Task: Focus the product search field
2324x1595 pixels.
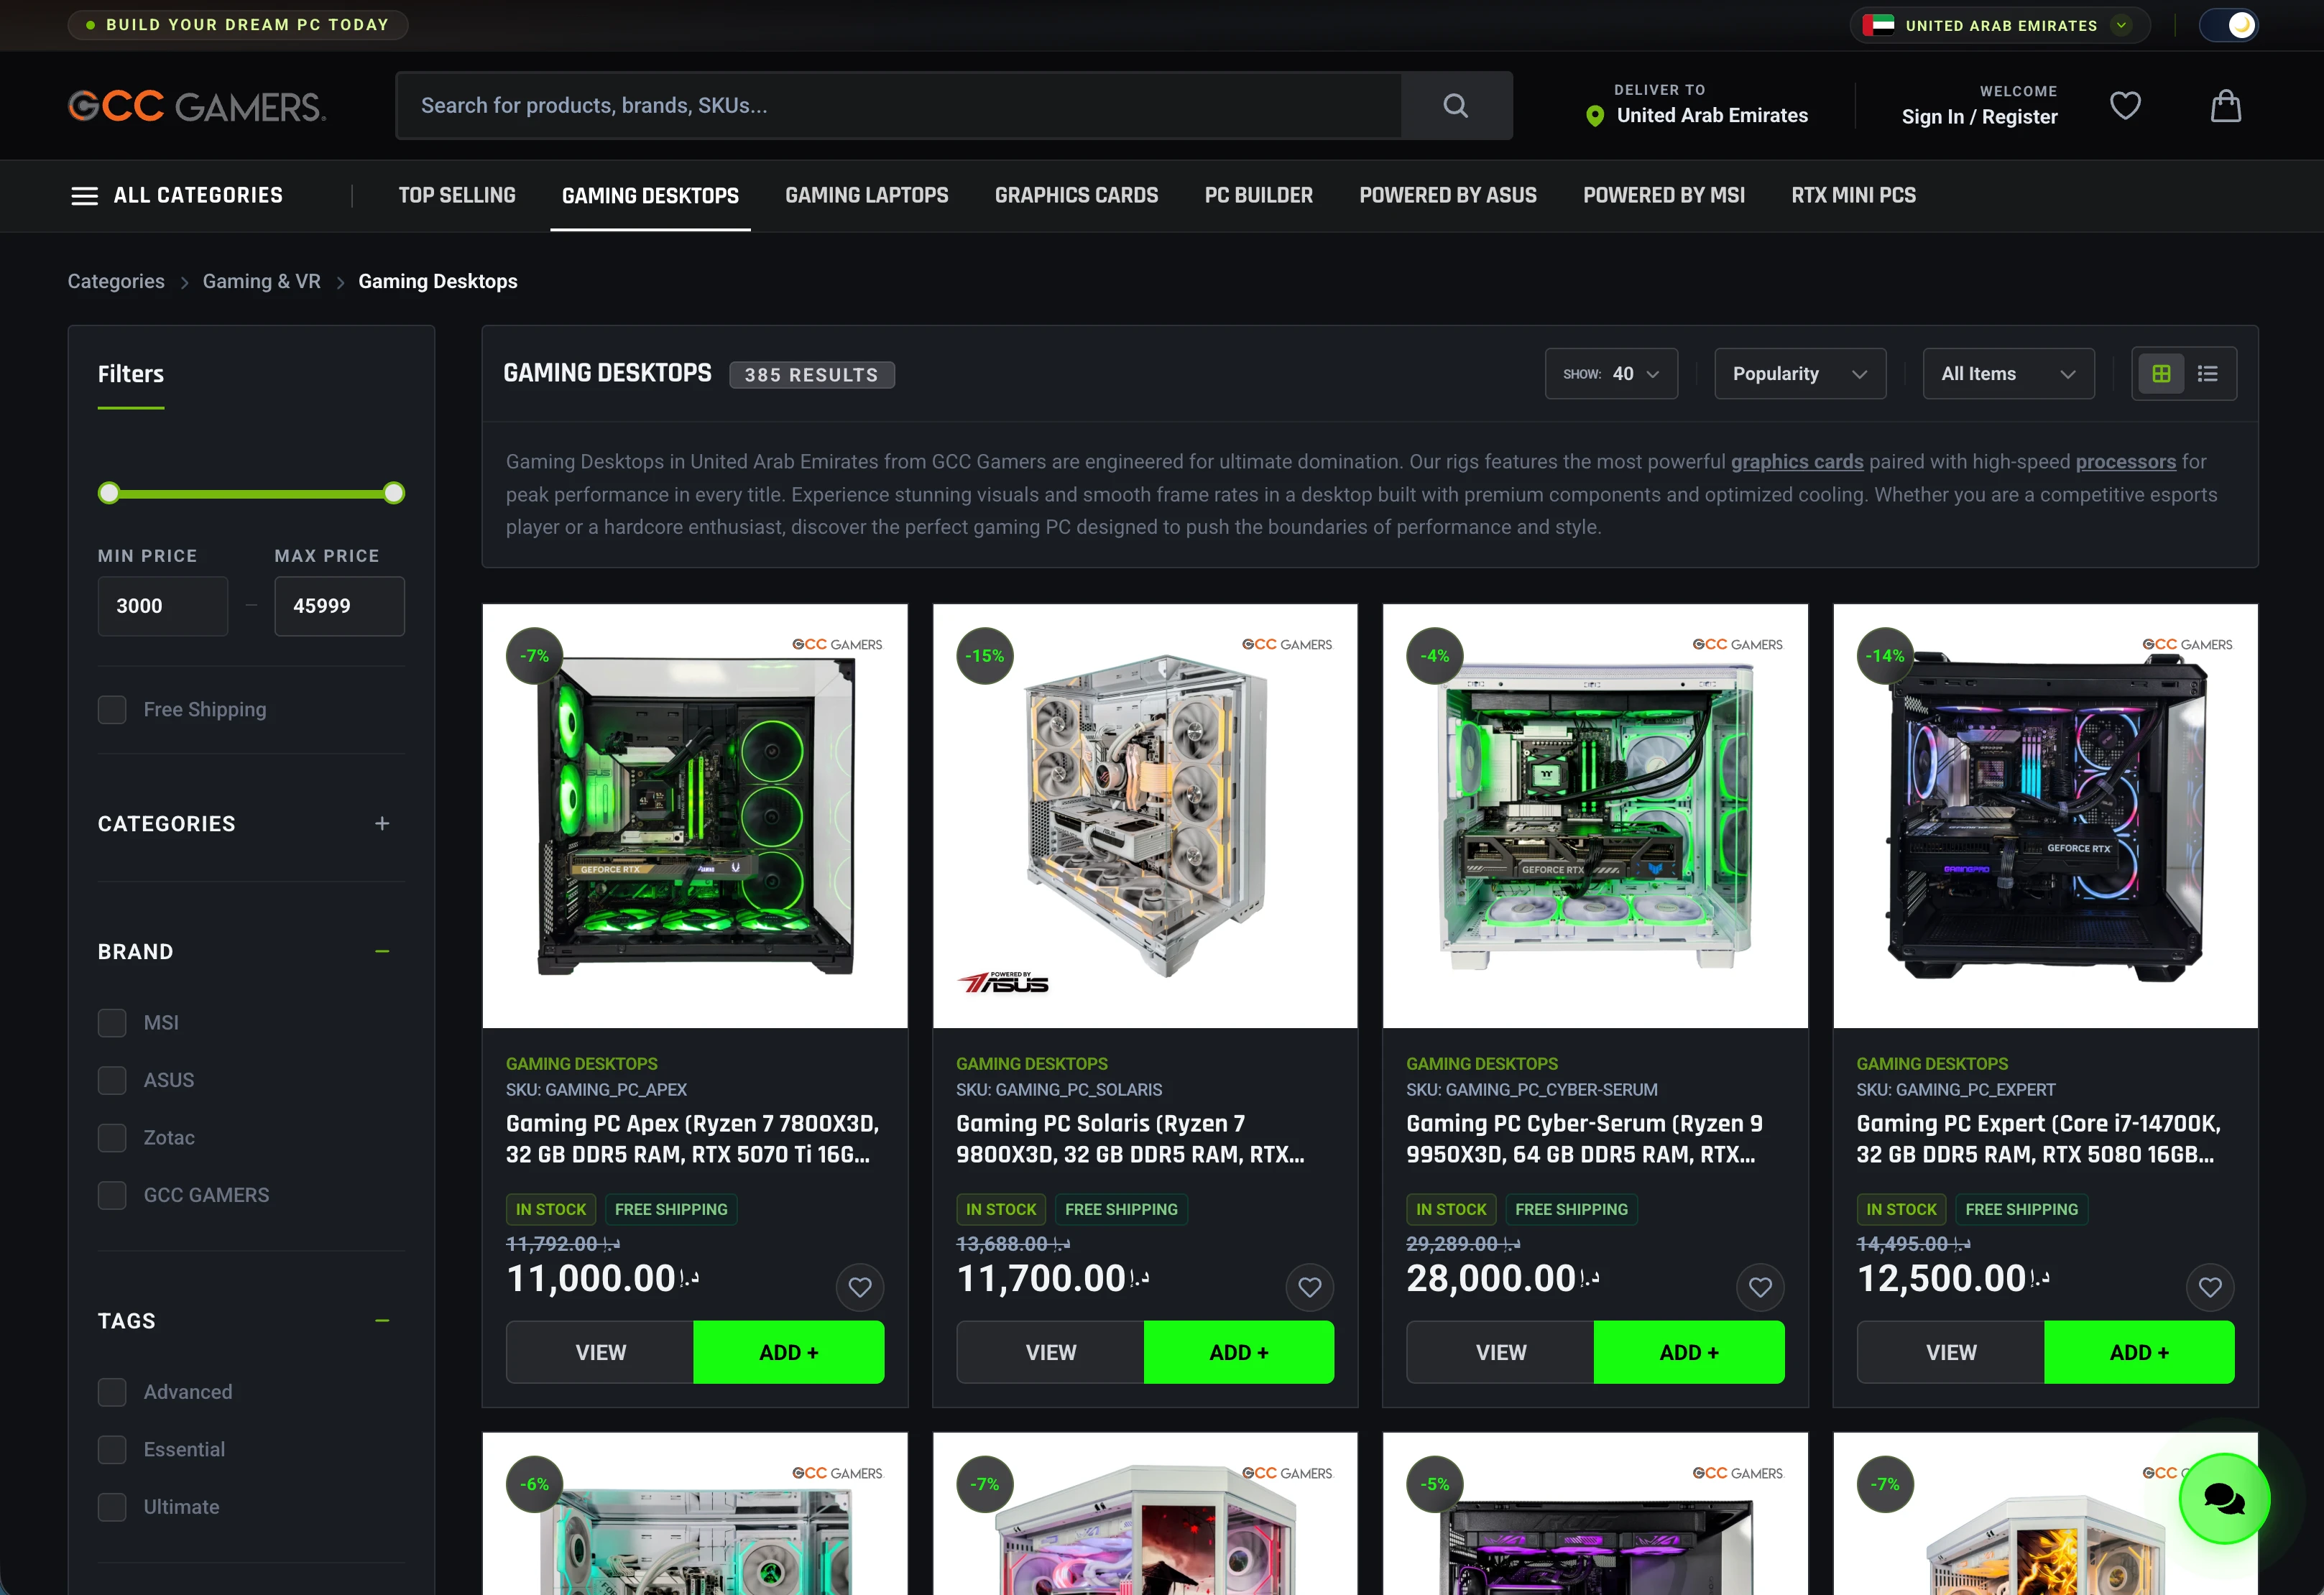Action: pos(899,105)
